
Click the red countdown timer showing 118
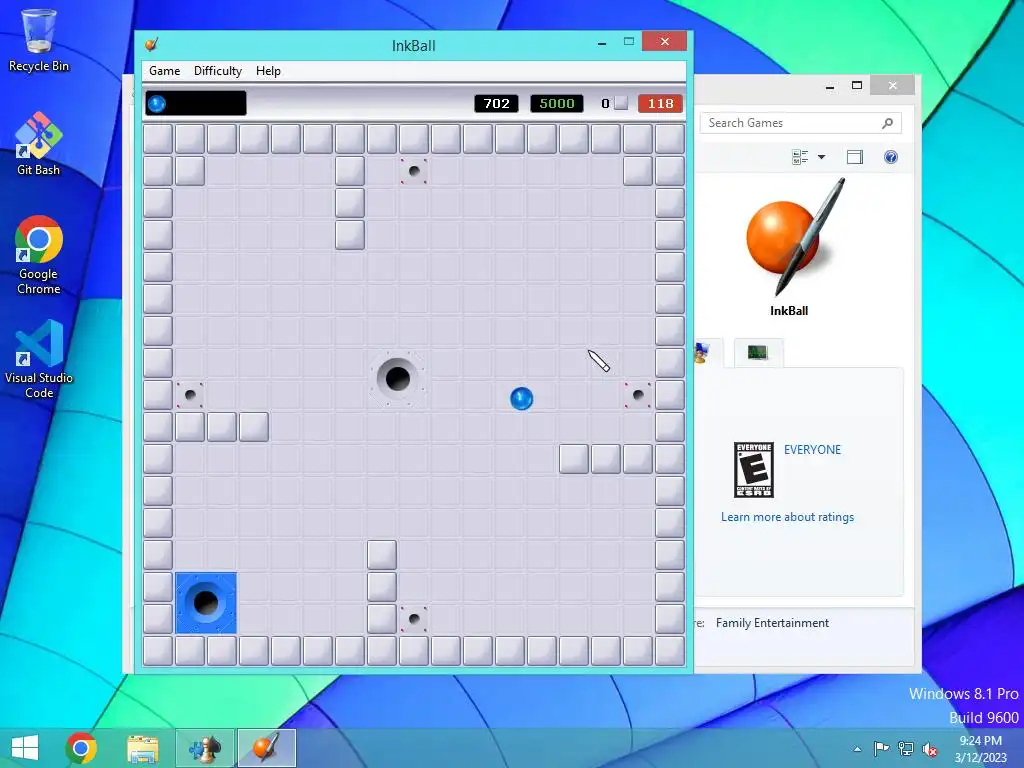660,103
